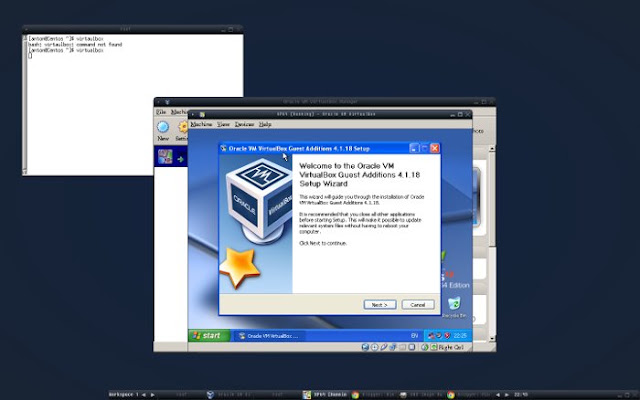Select the XP virtual machine list entry

coord(171,157)
